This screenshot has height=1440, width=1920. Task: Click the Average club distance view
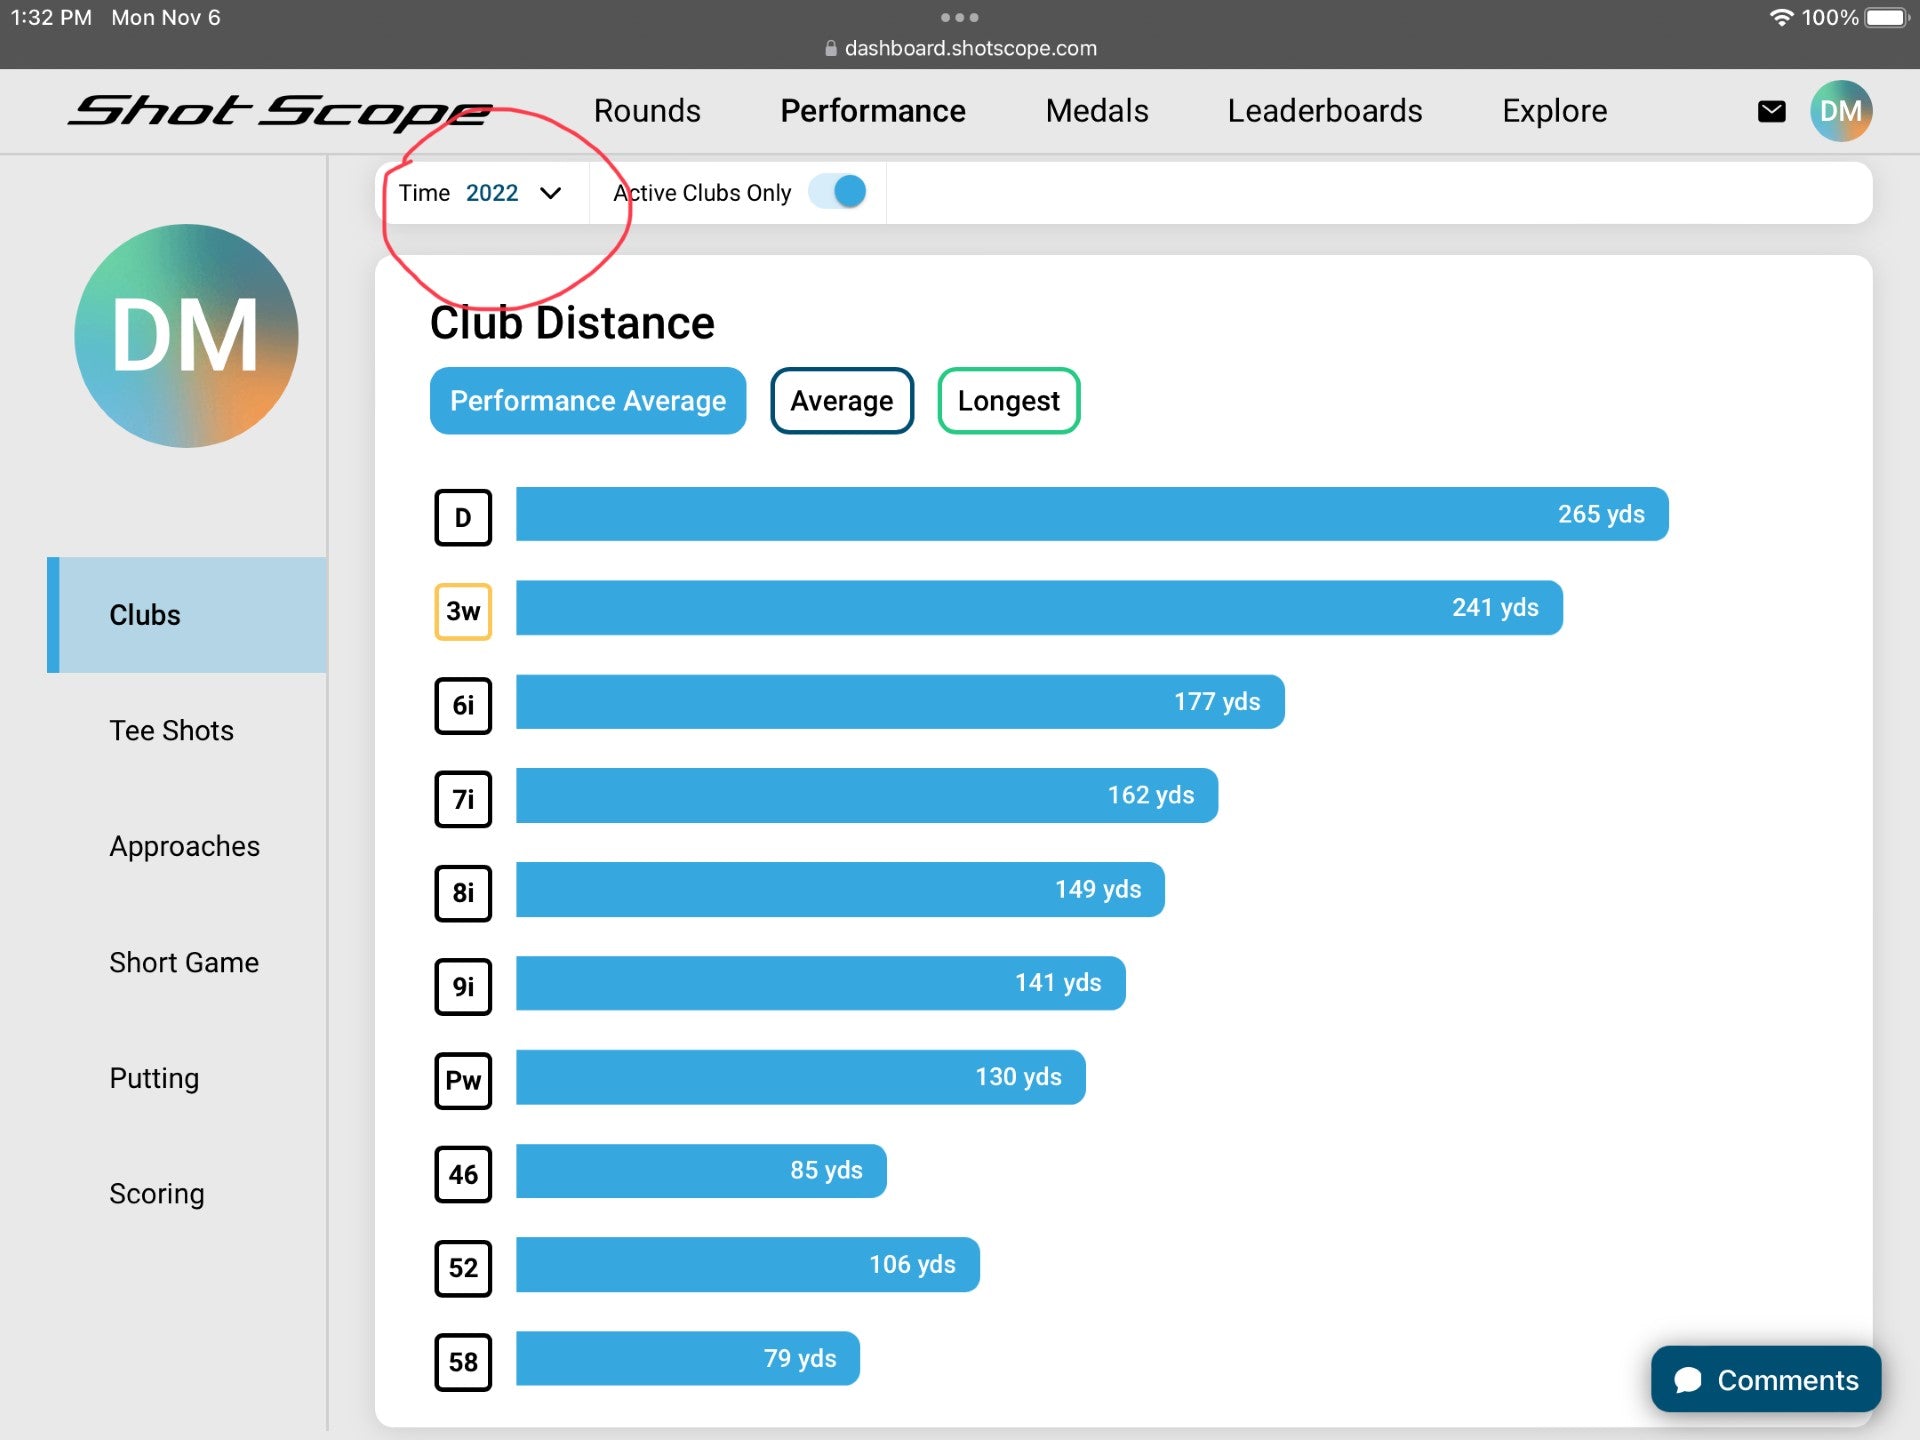click(x=841, y=399)
